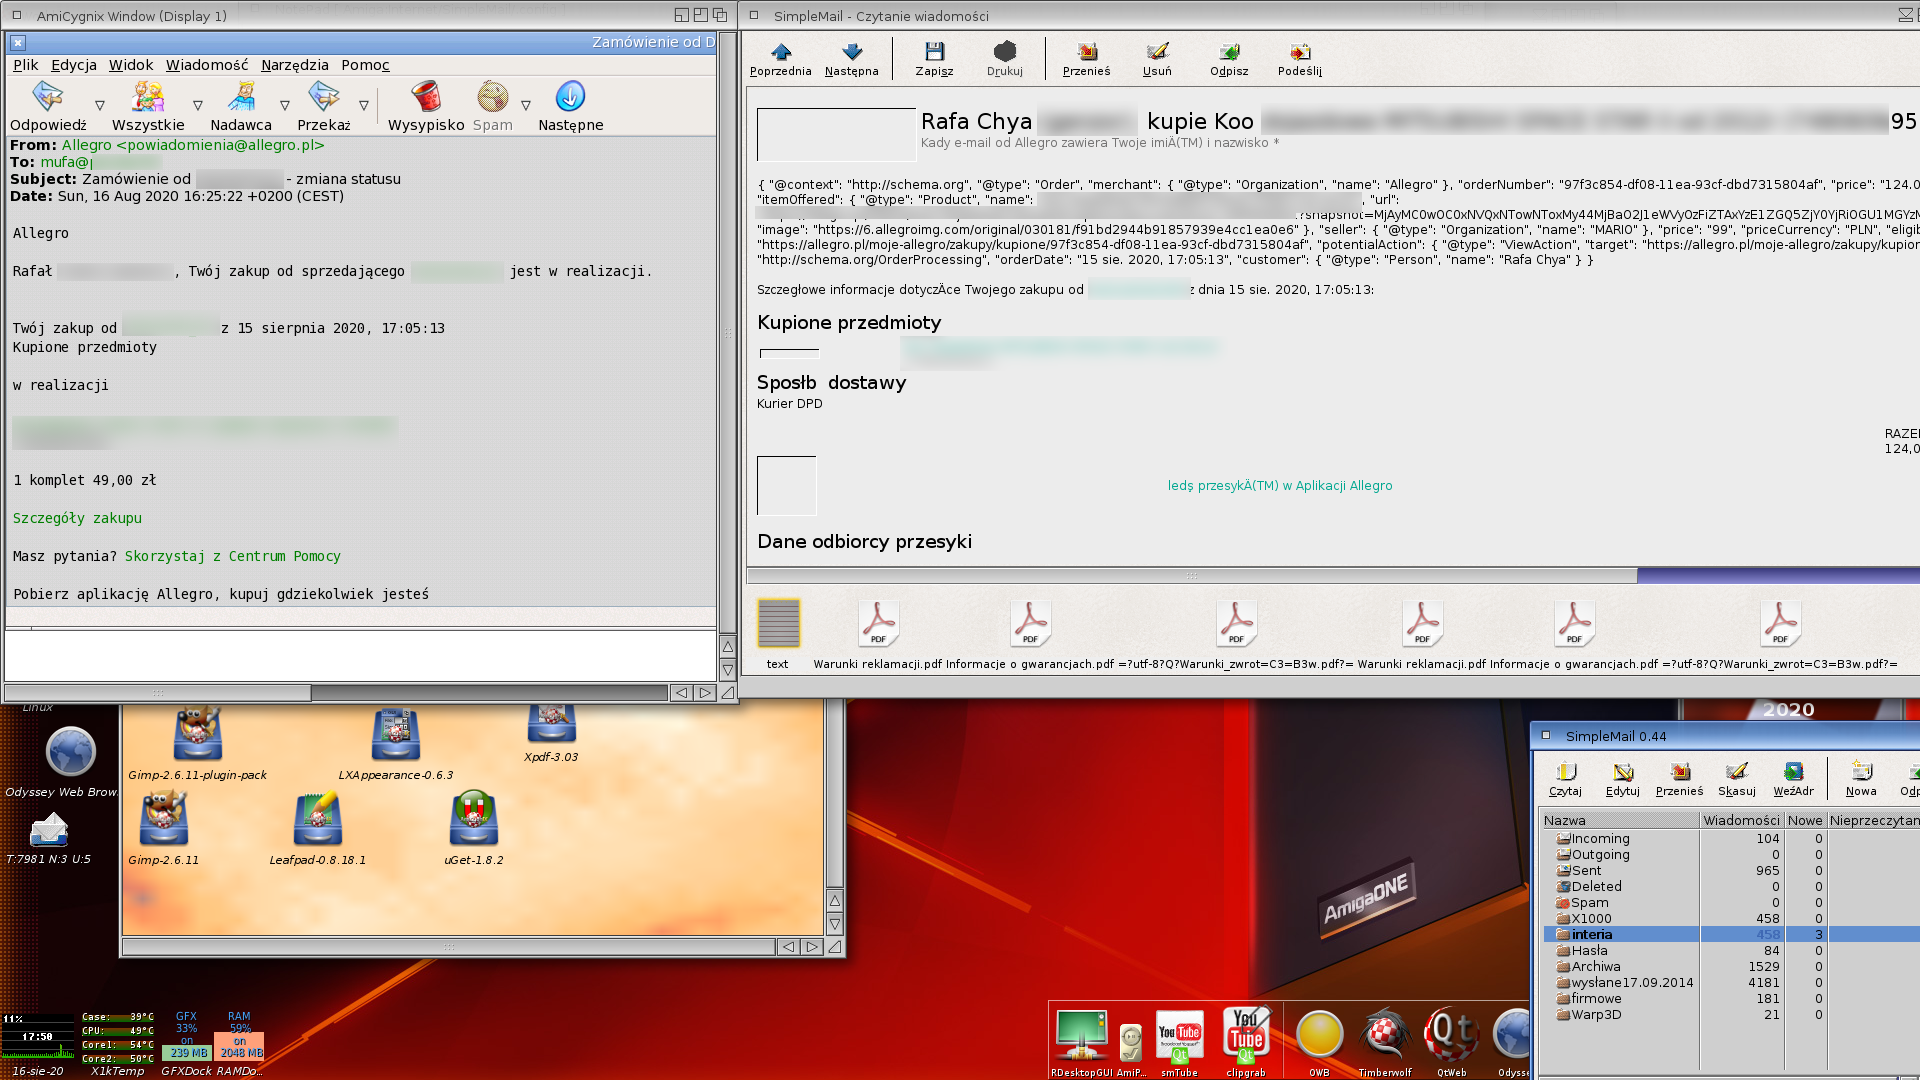This screenshot has height=1080, width=1920.
Task: Launch RDesktopGUI from the dock
Action: (1082, 1036)
